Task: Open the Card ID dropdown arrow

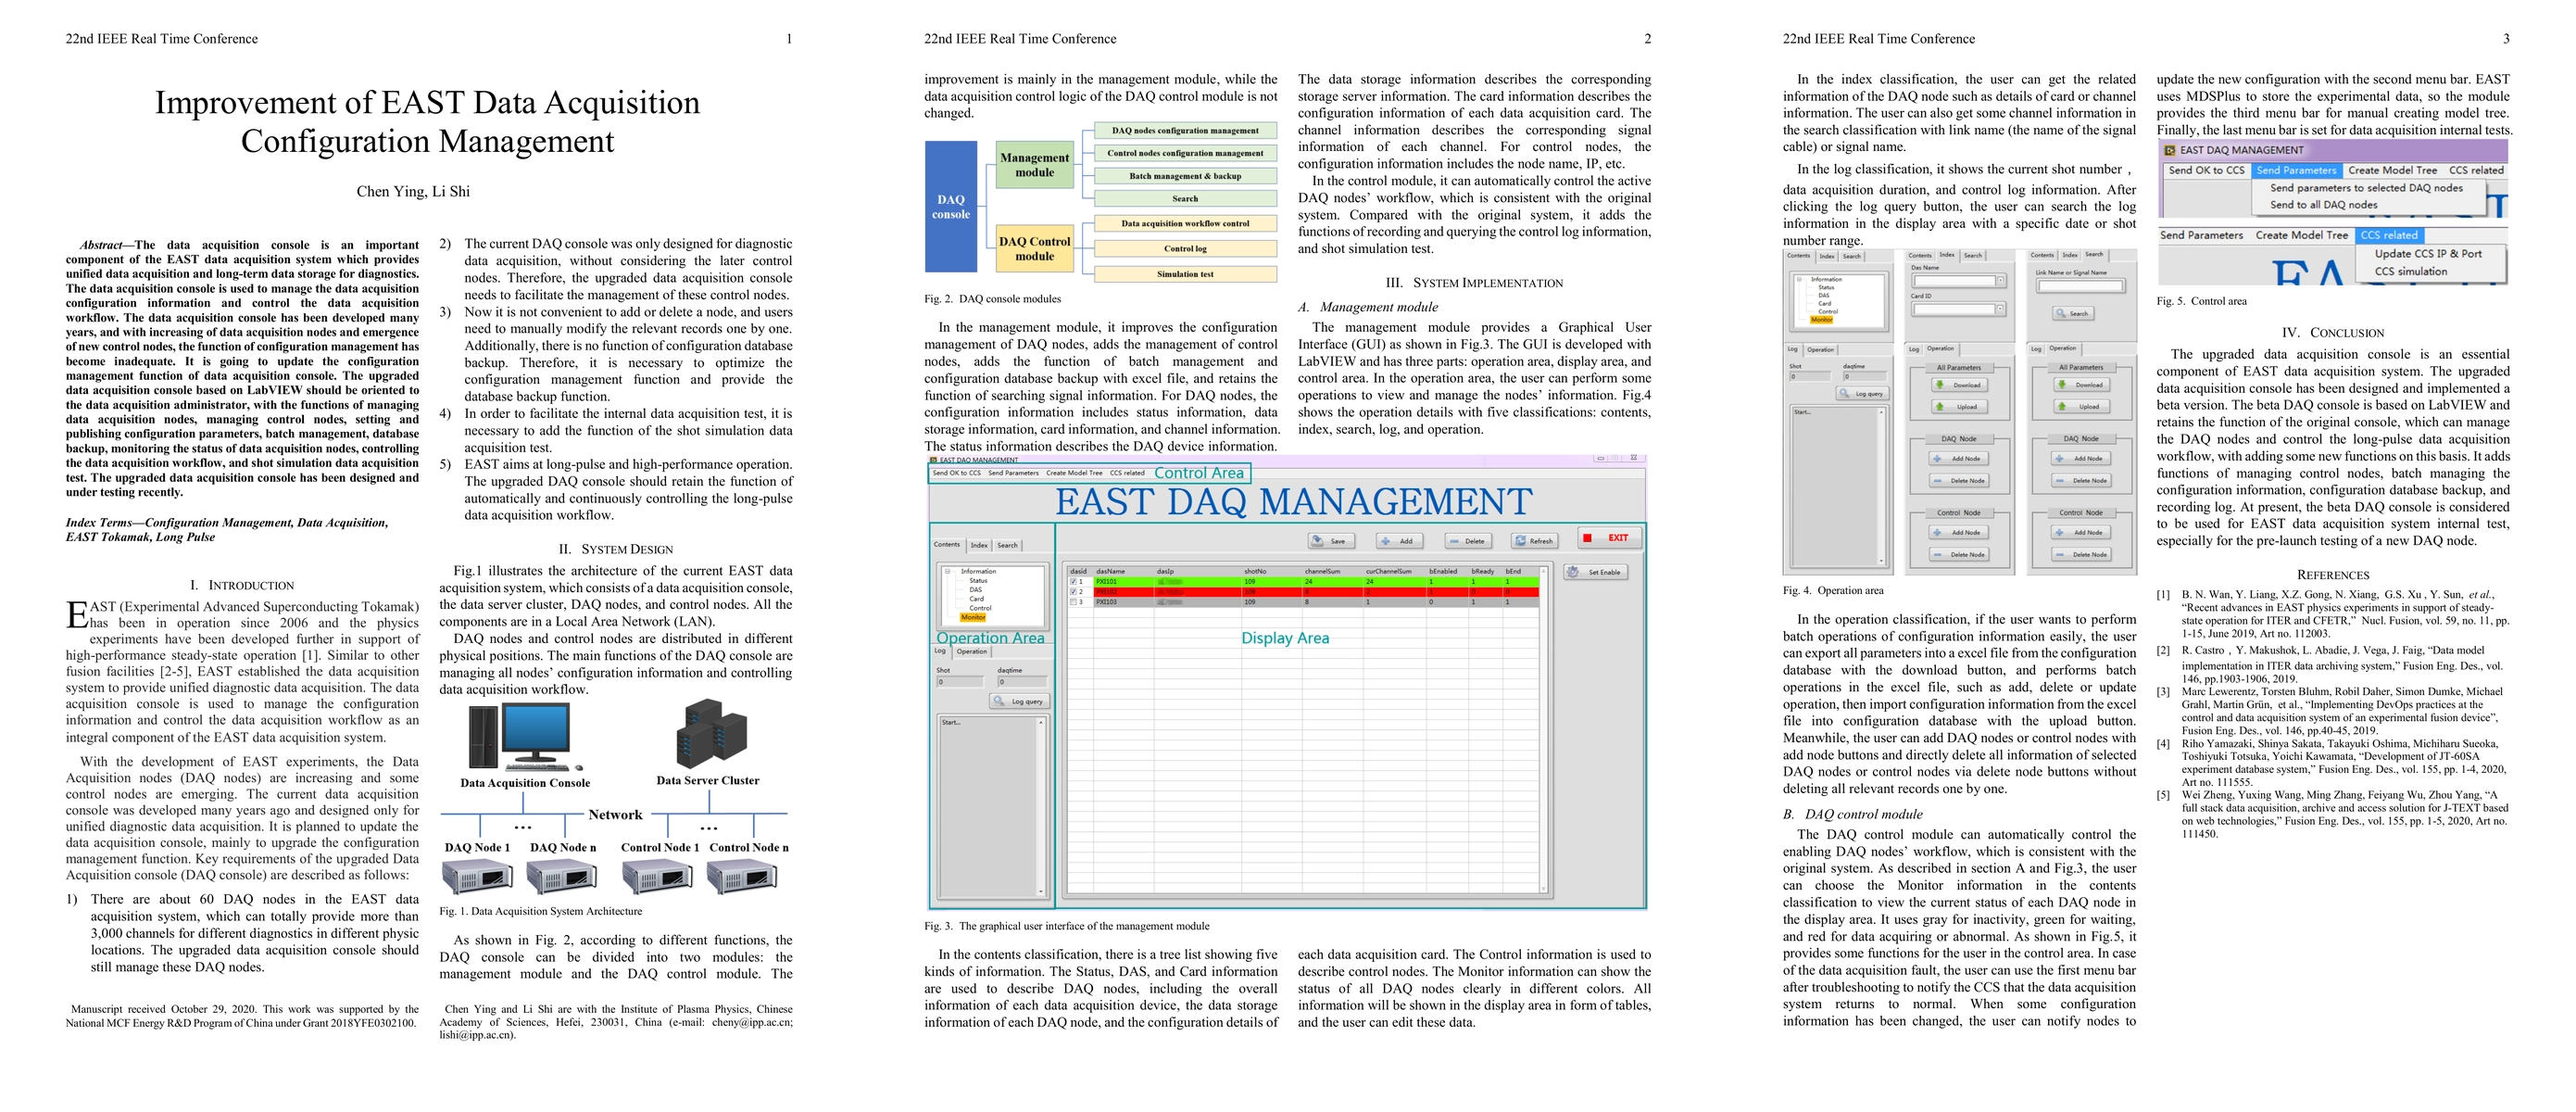Action: pos(2000,309)
